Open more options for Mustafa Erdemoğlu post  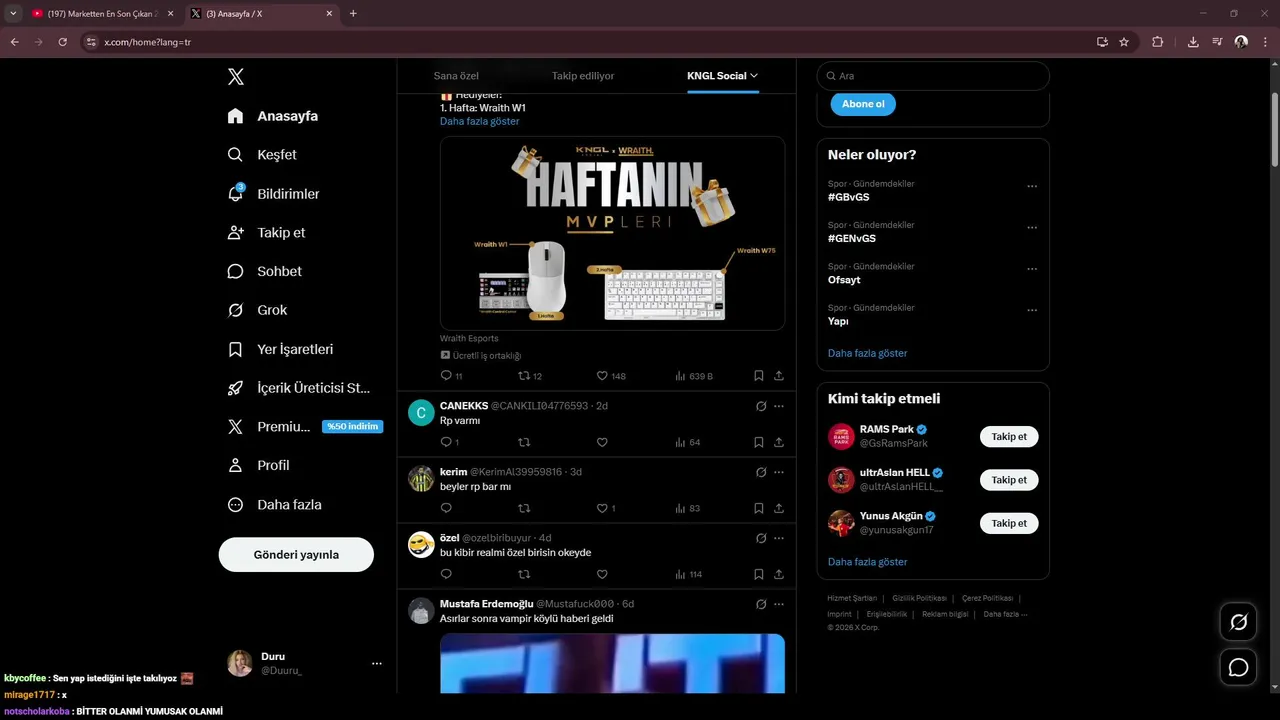(x=779, y=604)
